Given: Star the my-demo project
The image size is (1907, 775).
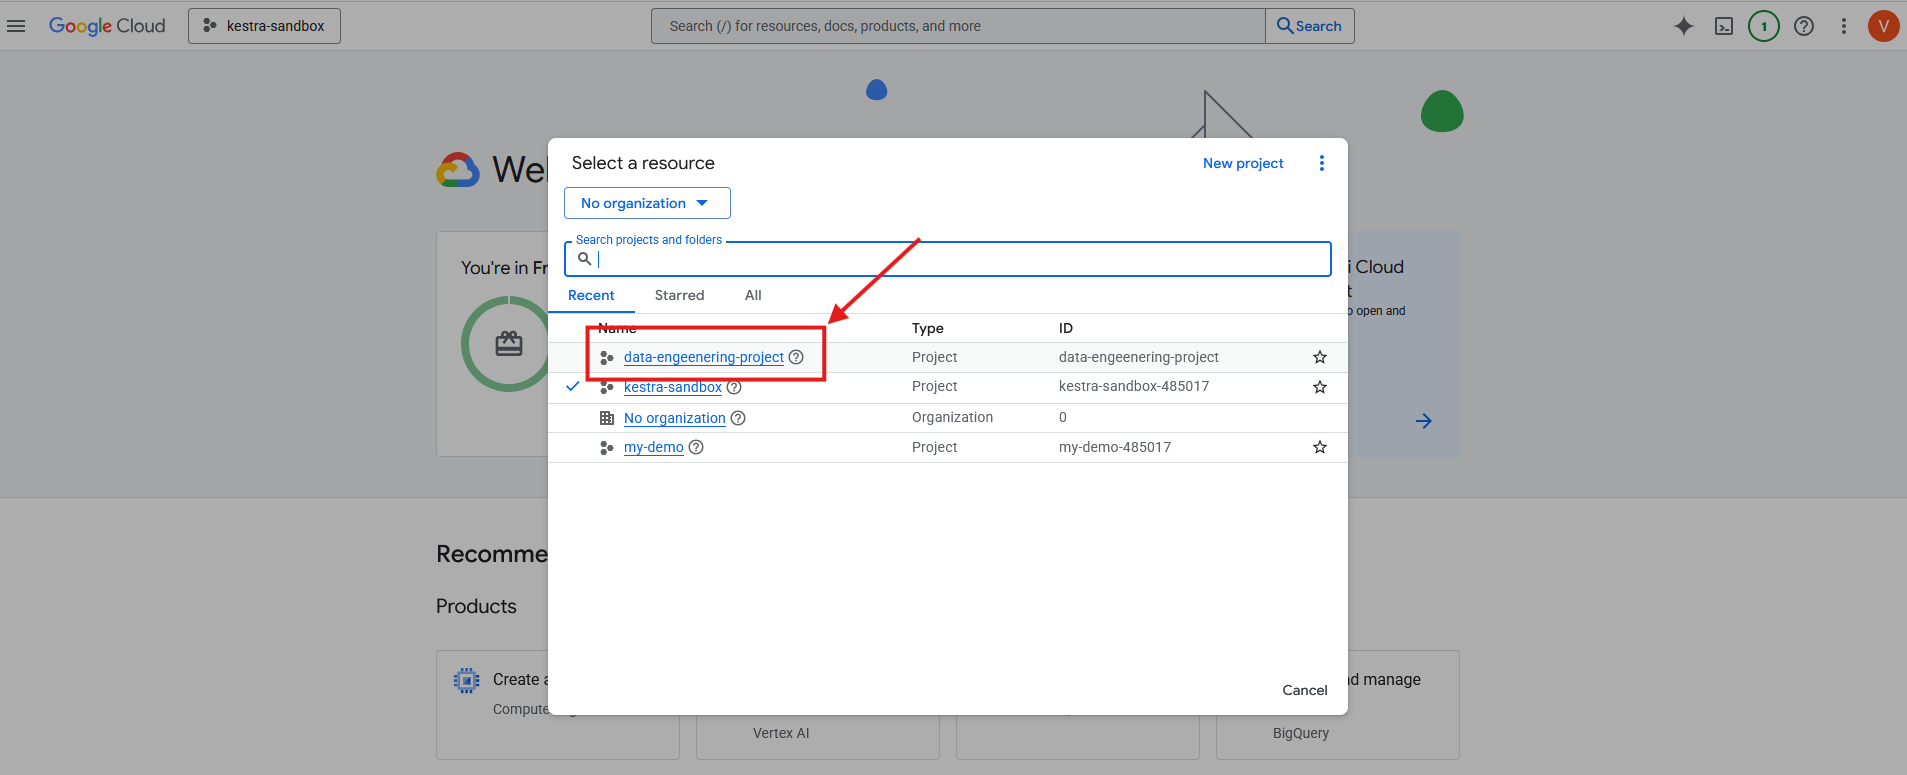Looking at the screenshot, I should (x=1320, y=447).
